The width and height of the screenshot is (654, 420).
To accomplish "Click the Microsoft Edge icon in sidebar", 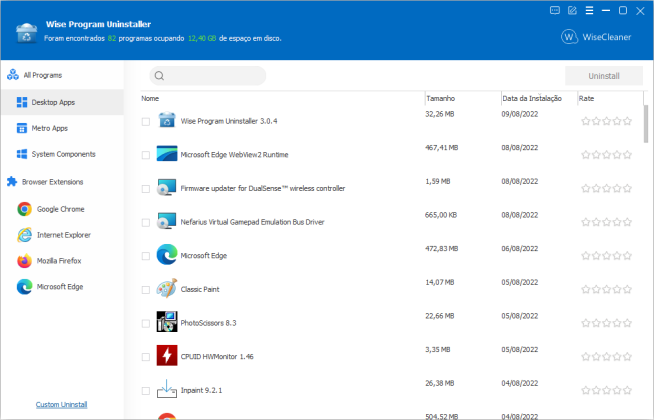I will (x=25, y=287).
